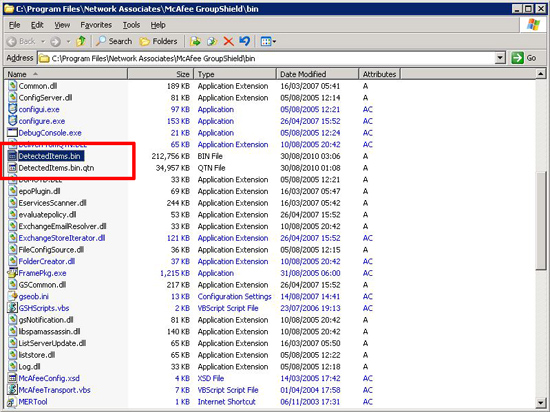Click the green Go button
Screen dimensions: 550x412
click(524, 58)
